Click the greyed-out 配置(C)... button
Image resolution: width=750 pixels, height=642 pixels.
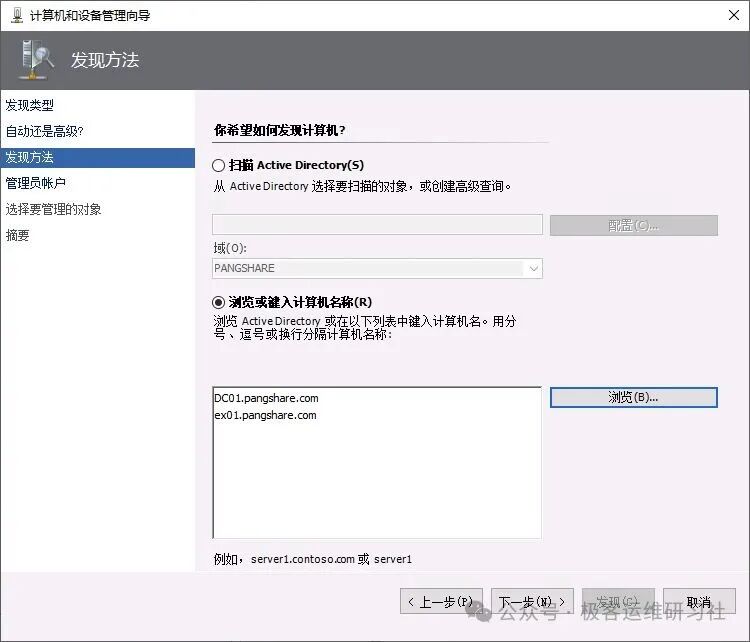633,225
